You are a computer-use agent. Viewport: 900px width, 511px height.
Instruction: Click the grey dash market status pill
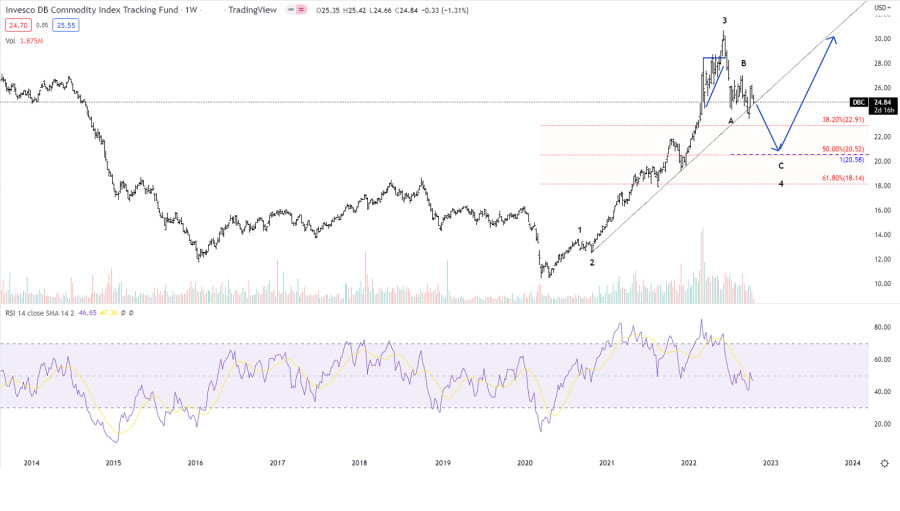pyautogui.click(x=291, y=10)
